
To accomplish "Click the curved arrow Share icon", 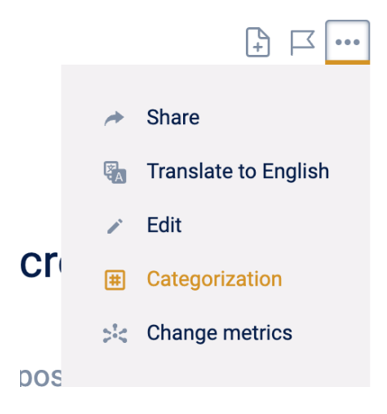I will [x=114, y=118].
